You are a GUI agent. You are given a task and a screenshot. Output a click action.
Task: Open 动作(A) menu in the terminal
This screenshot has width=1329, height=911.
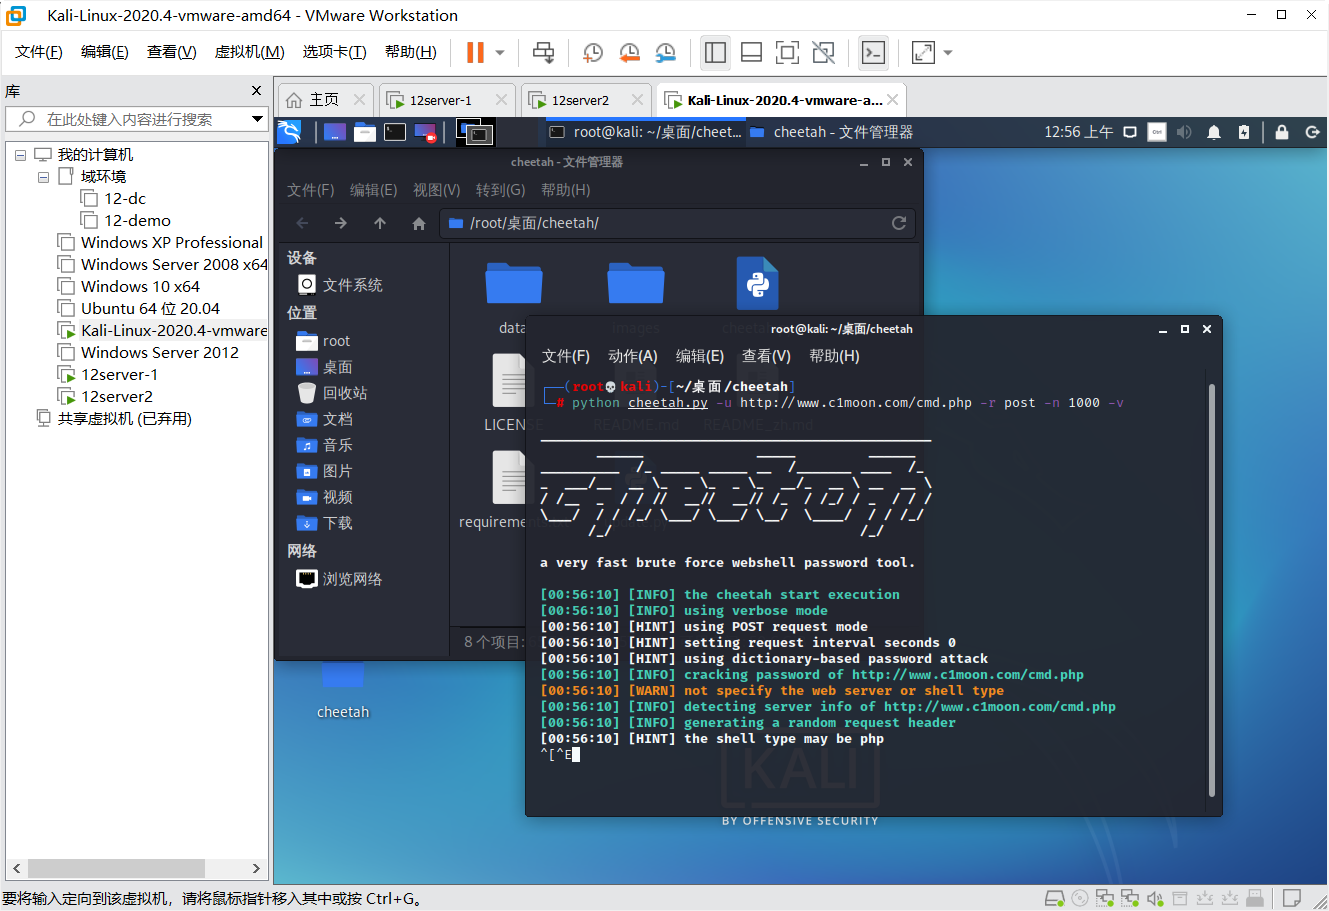[x=633, y=356]
